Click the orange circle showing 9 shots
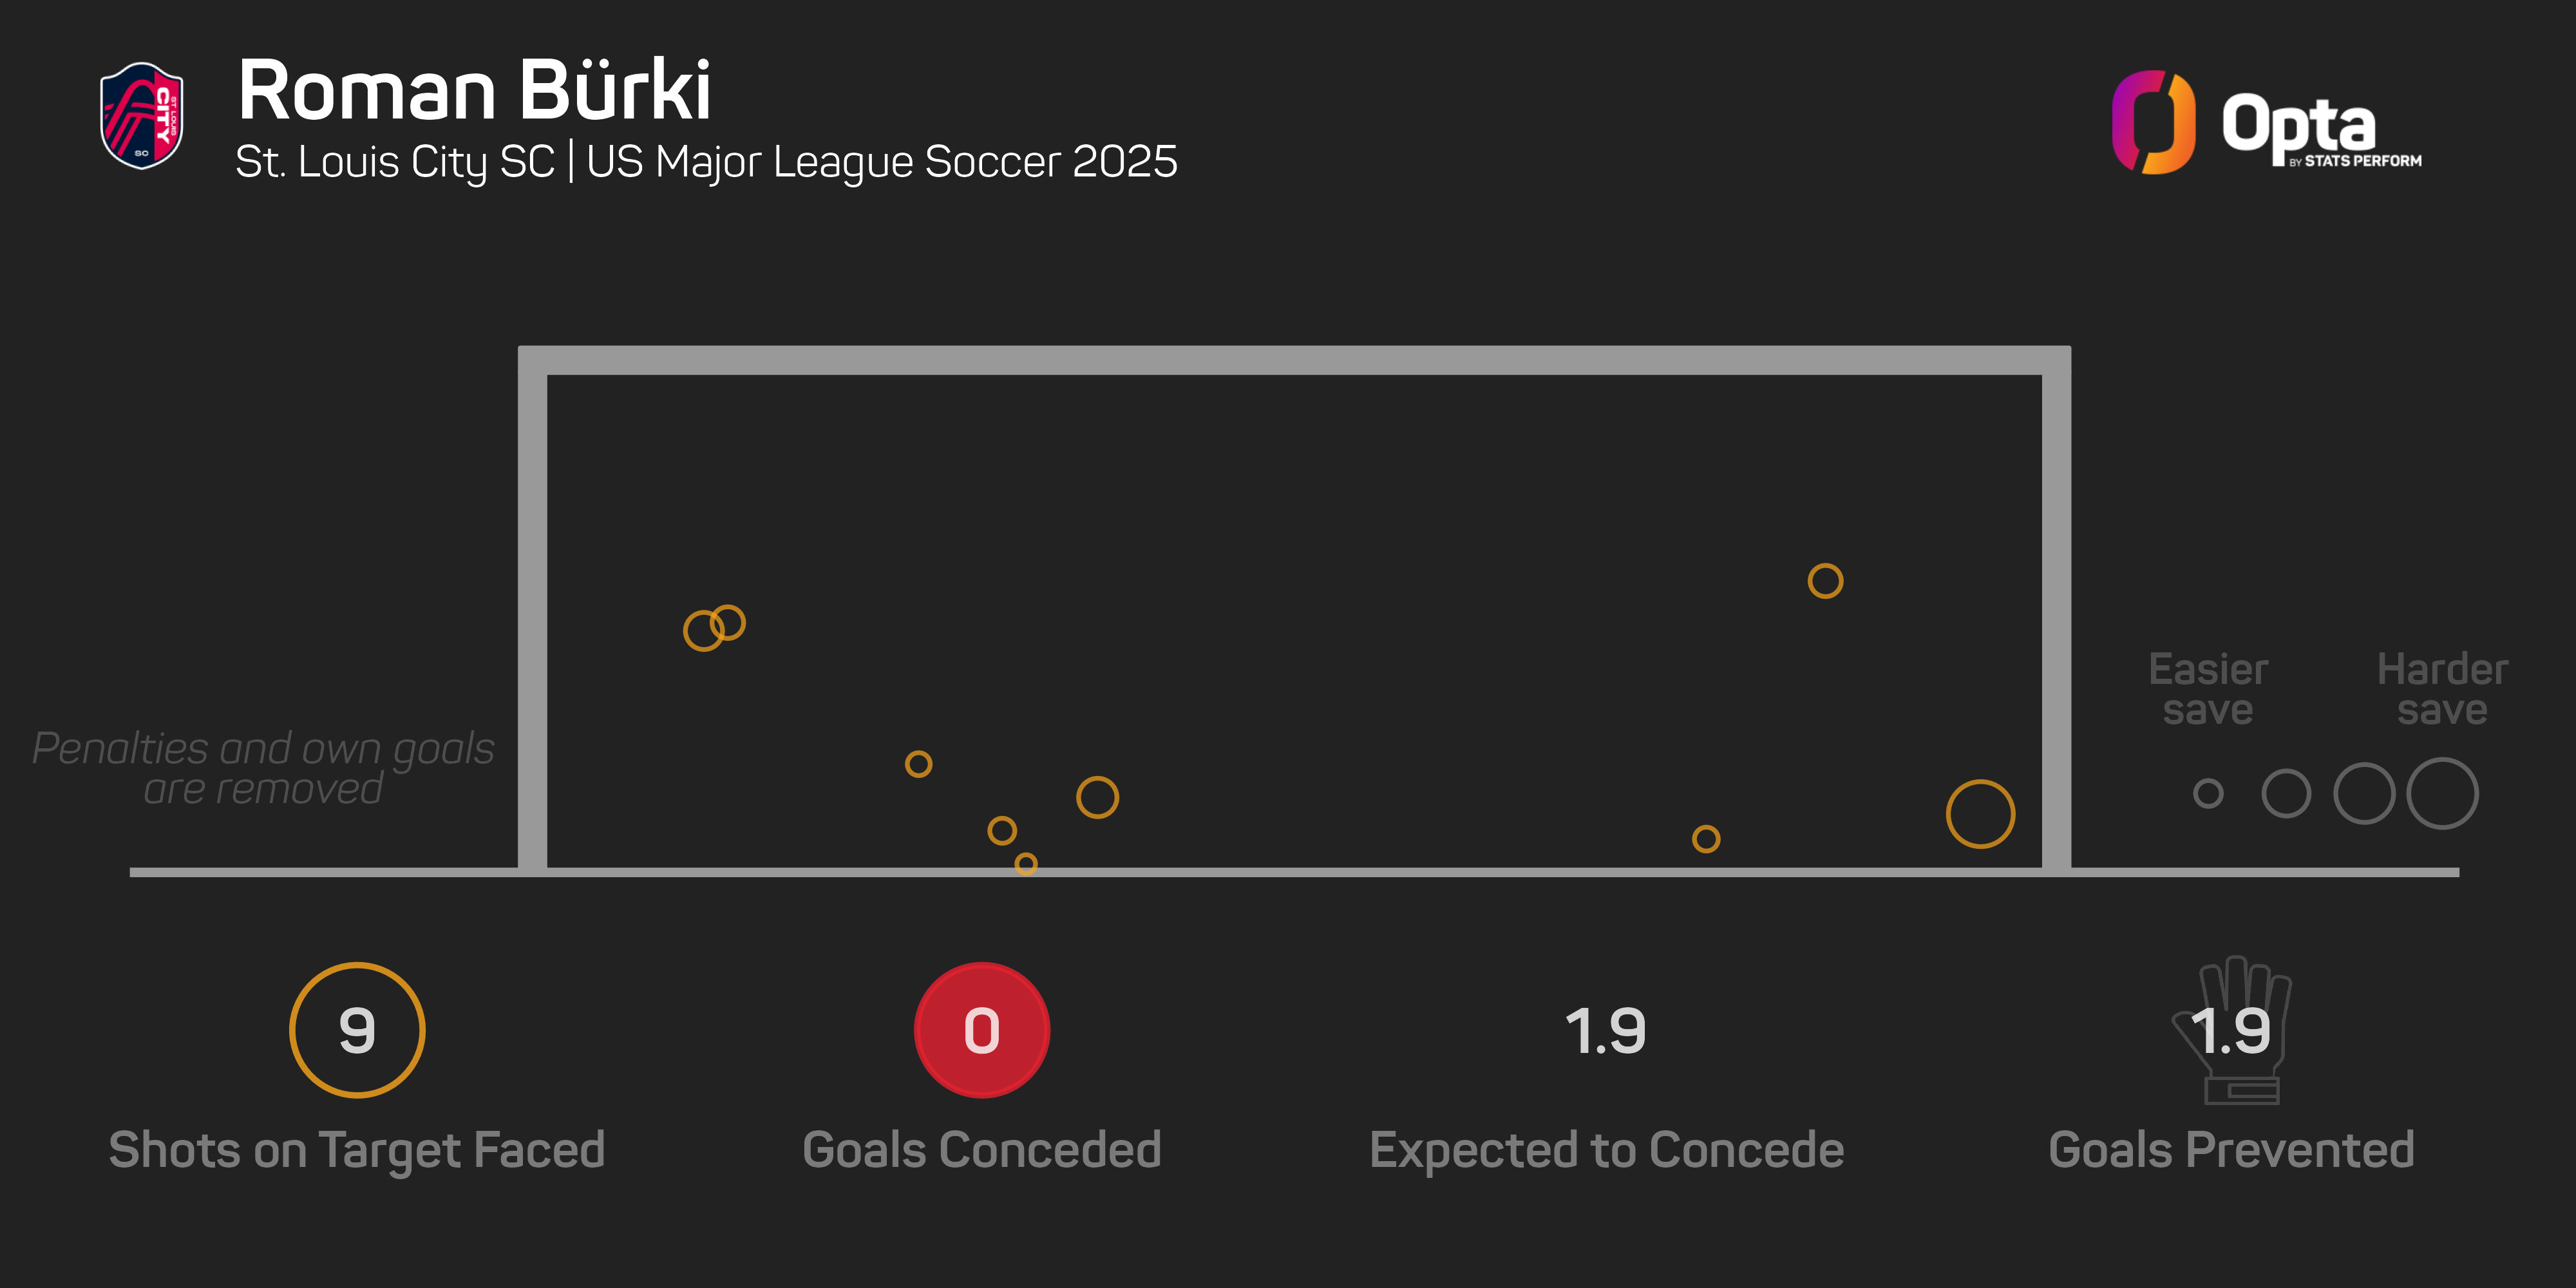This screenshot has width=2576, height=1288. [x=357, y=1030]
